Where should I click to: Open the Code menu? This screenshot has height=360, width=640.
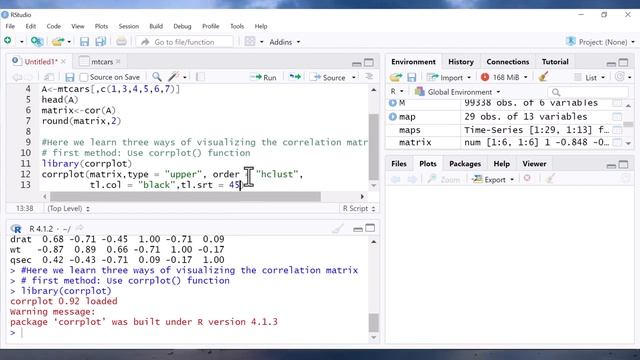53,26
